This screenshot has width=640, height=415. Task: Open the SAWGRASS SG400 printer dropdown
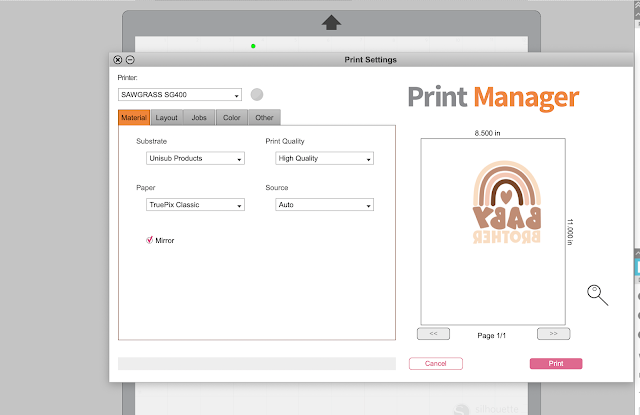pyautogui.click(x=180, y=95)
